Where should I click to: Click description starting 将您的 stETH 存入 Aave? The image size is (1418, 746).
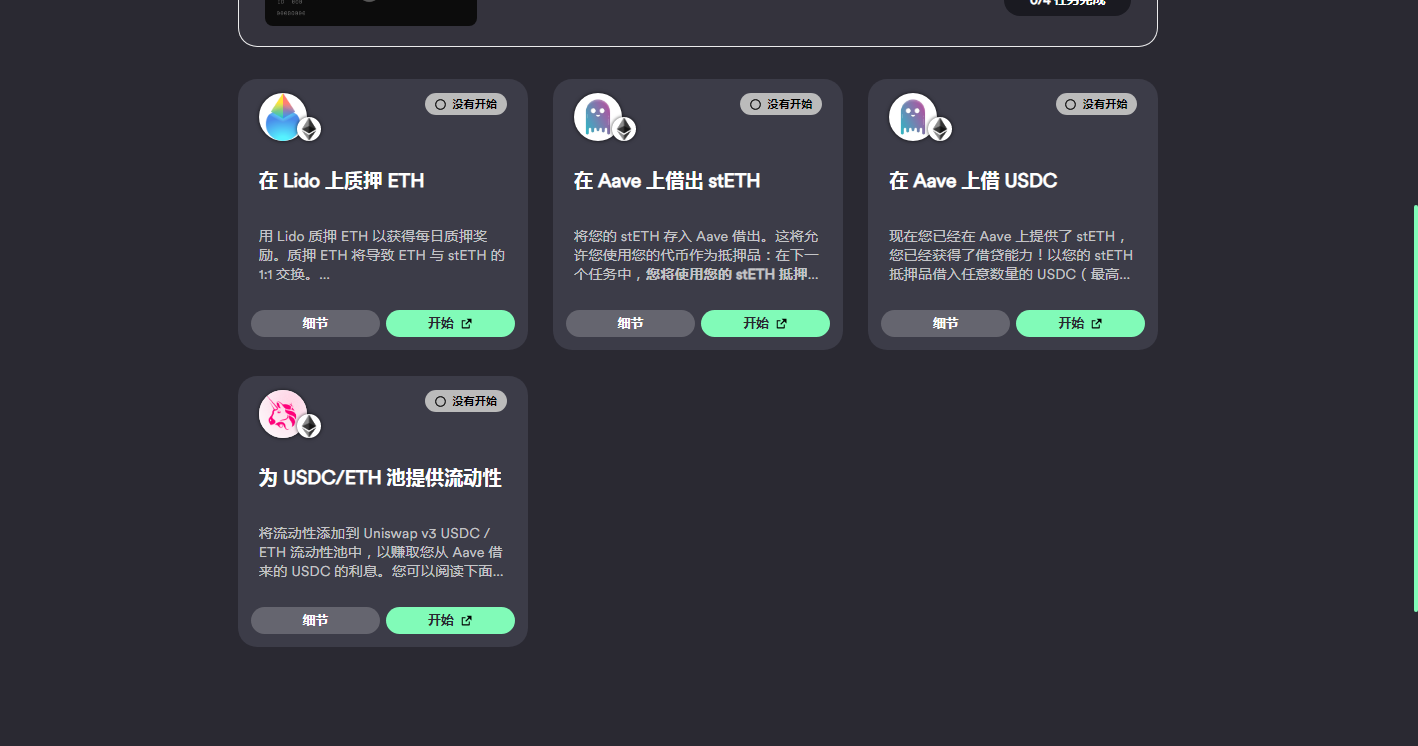click(697, 255)
